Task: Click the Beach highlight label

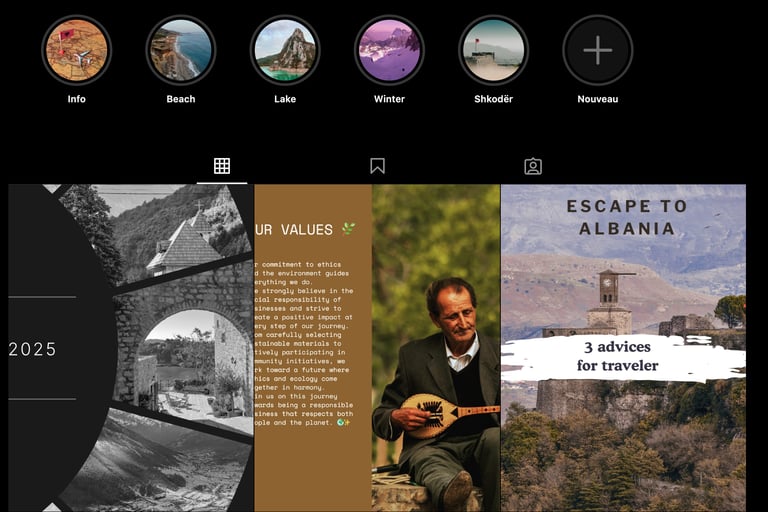Action: click(x=181, y=99)
